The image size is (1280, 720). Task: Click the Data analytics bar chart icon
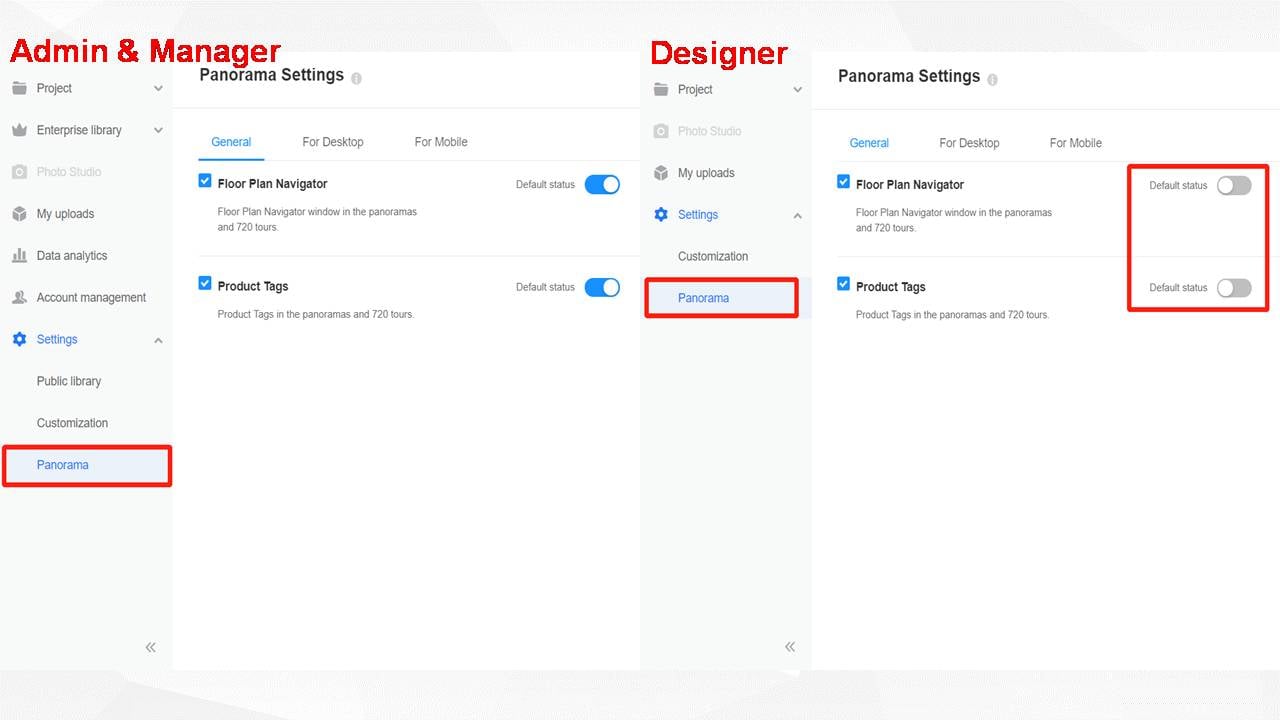19,256
